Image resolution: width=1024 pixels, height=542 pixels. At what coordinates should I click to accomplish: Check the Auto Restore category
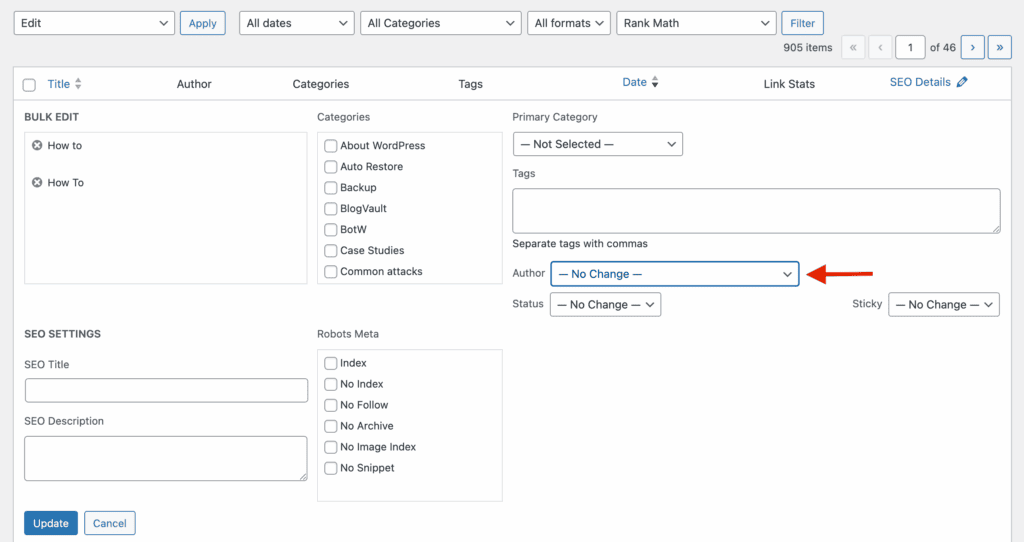pyautogui.click(x=331, y=167)
